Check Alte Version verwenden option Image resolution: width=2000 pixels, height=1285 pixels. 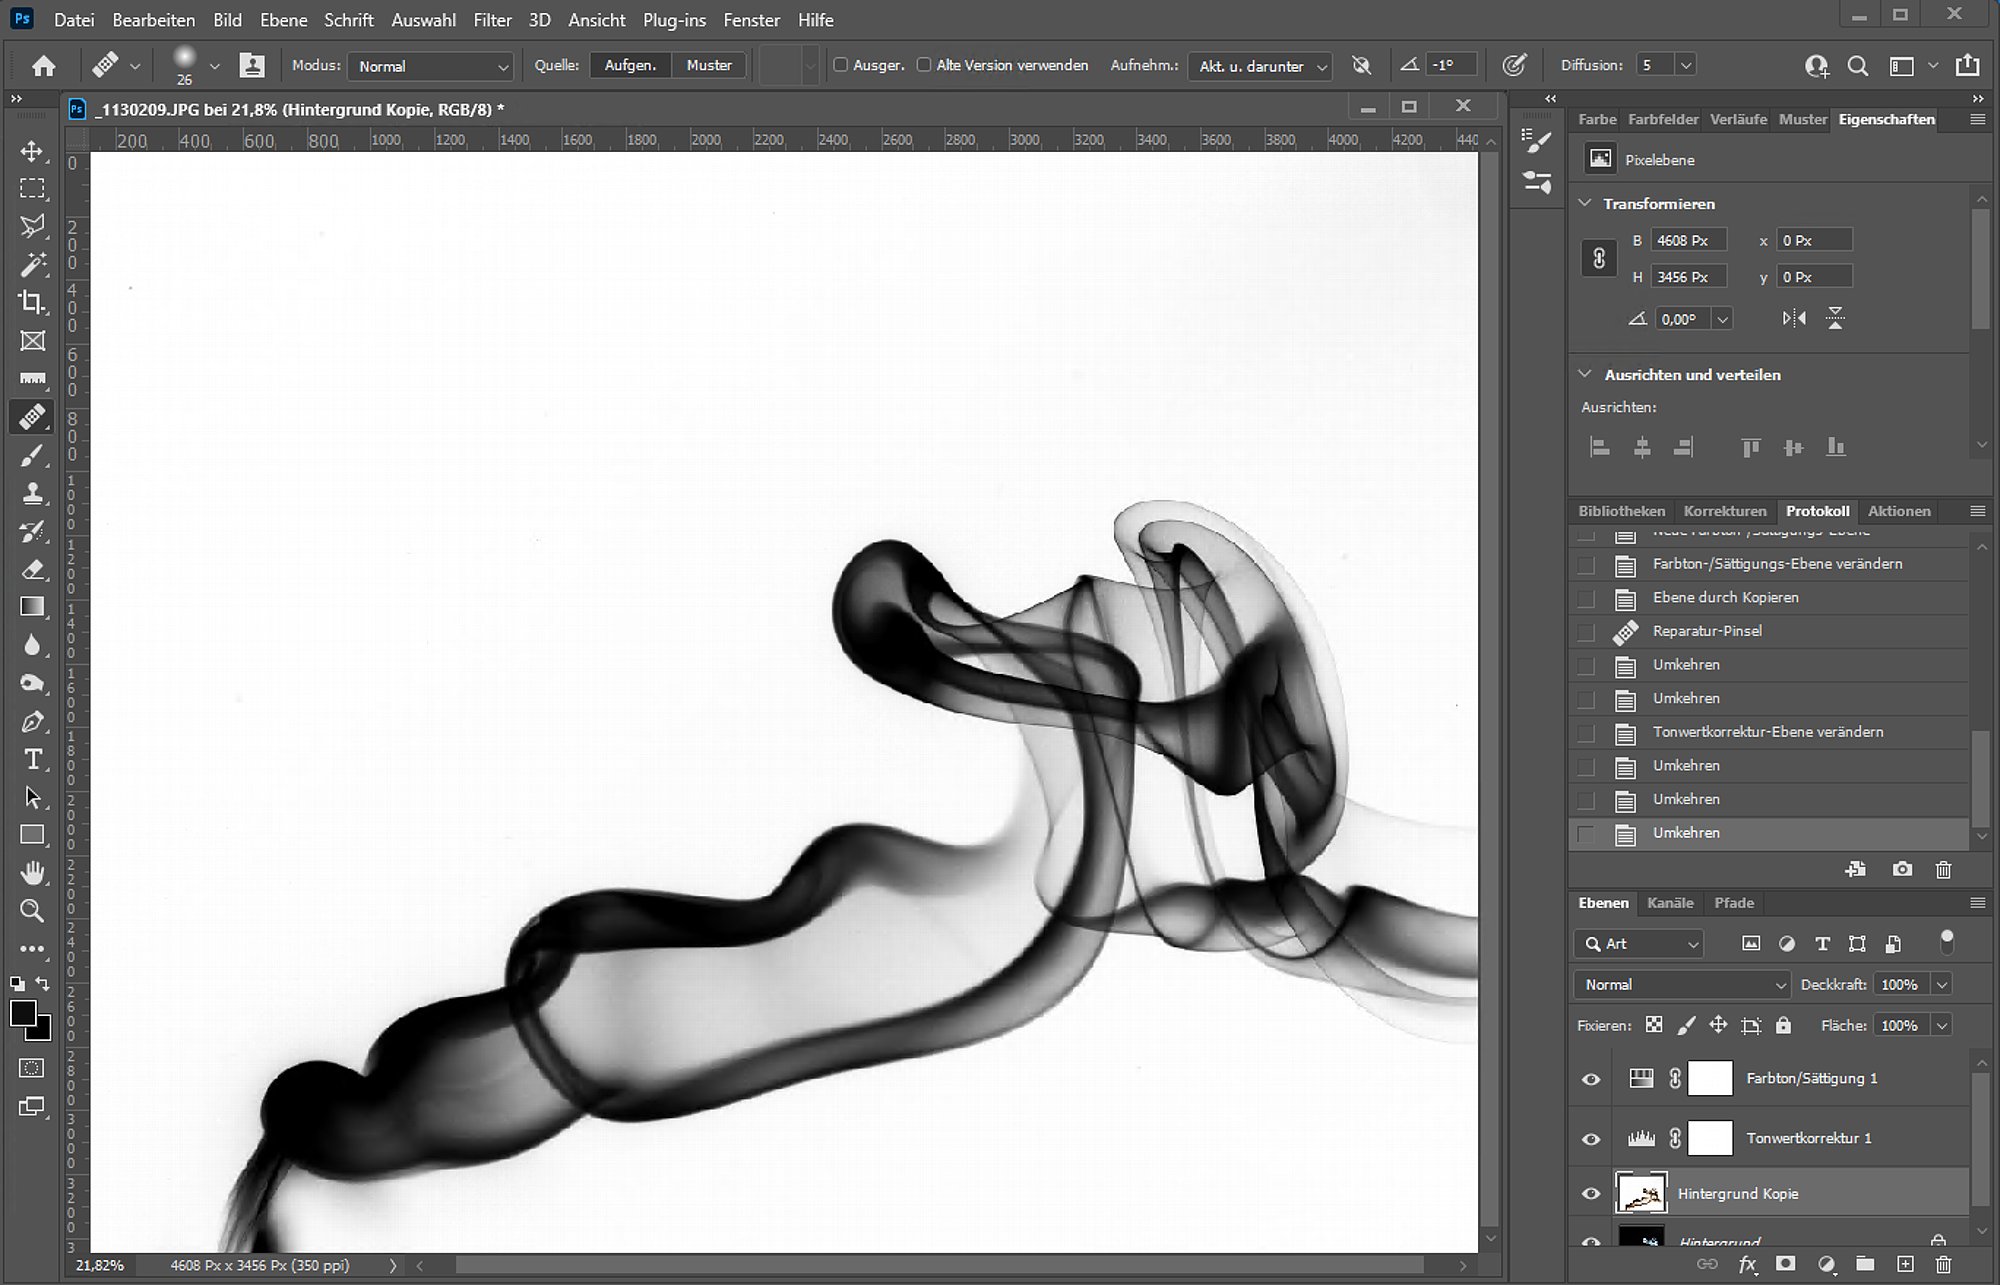click(924, 65)
